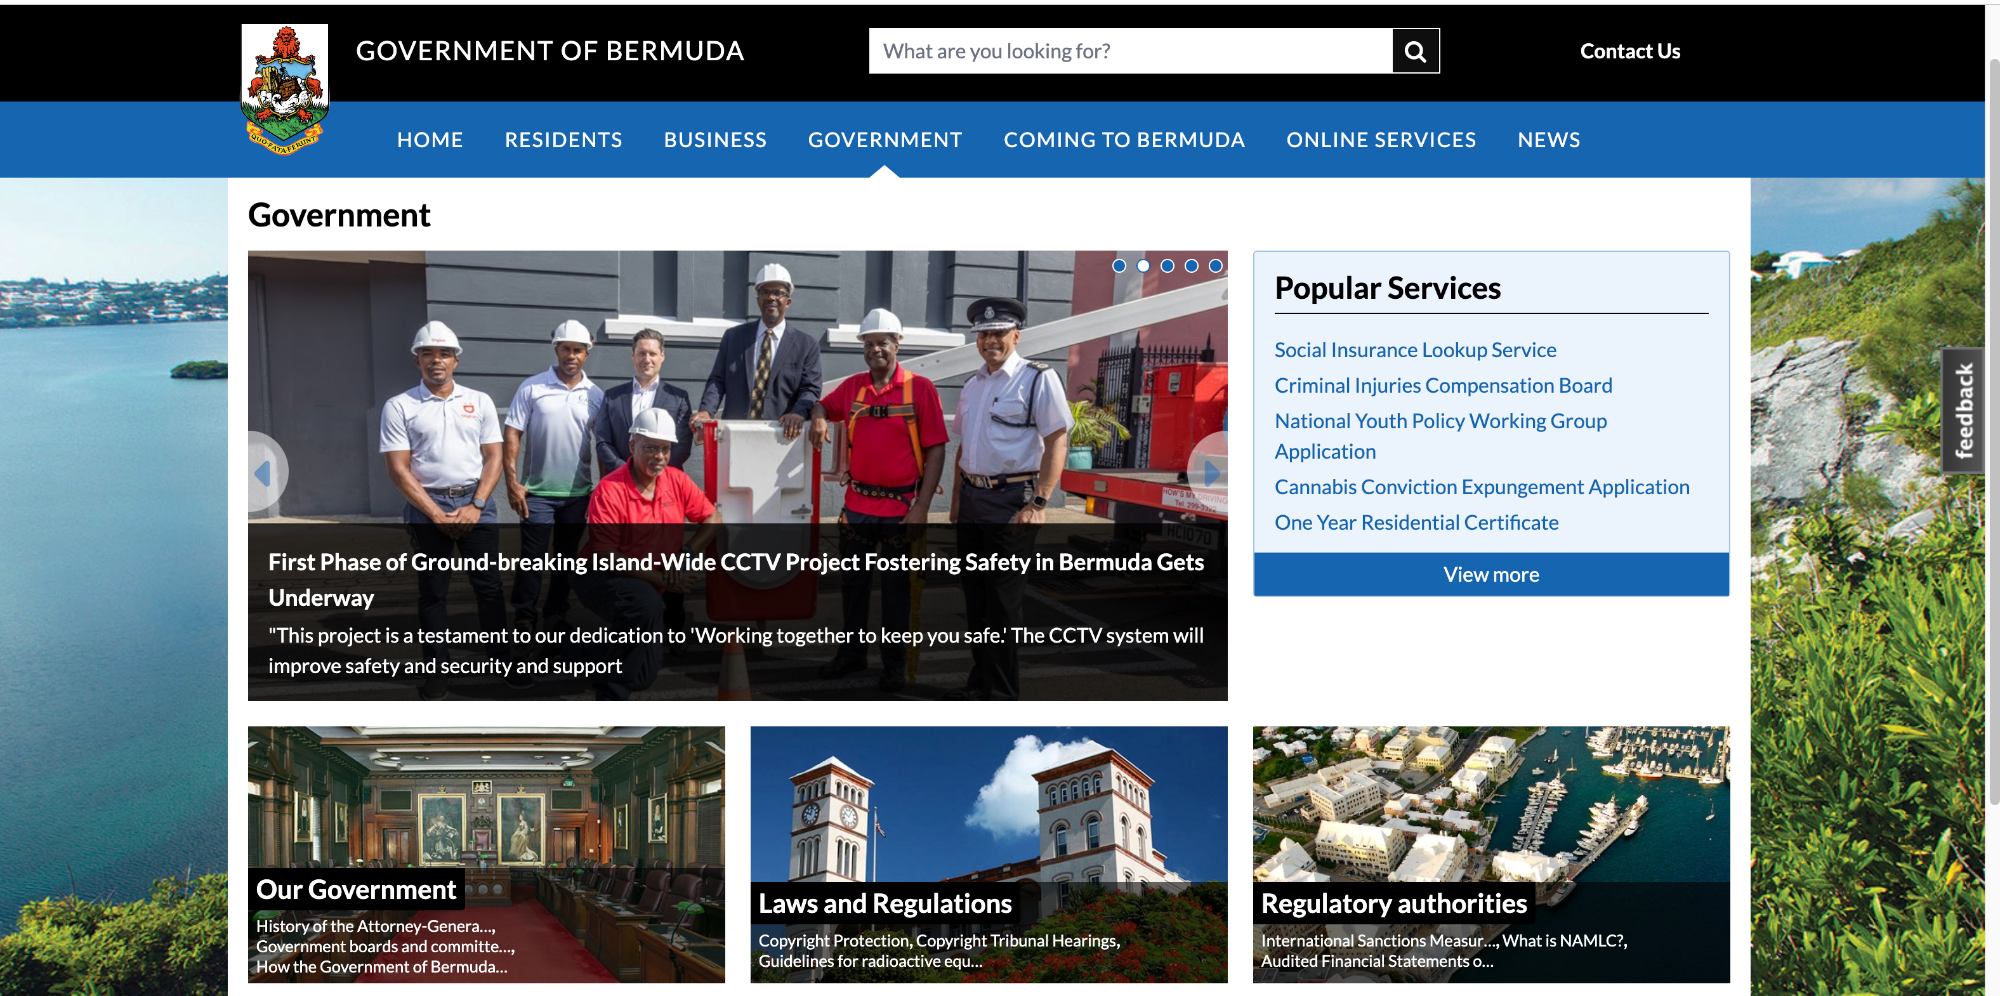Viewport: 2000px width, 996px height.
Task: Open the Laws and Regulations tile
Action: click(989, 855)
